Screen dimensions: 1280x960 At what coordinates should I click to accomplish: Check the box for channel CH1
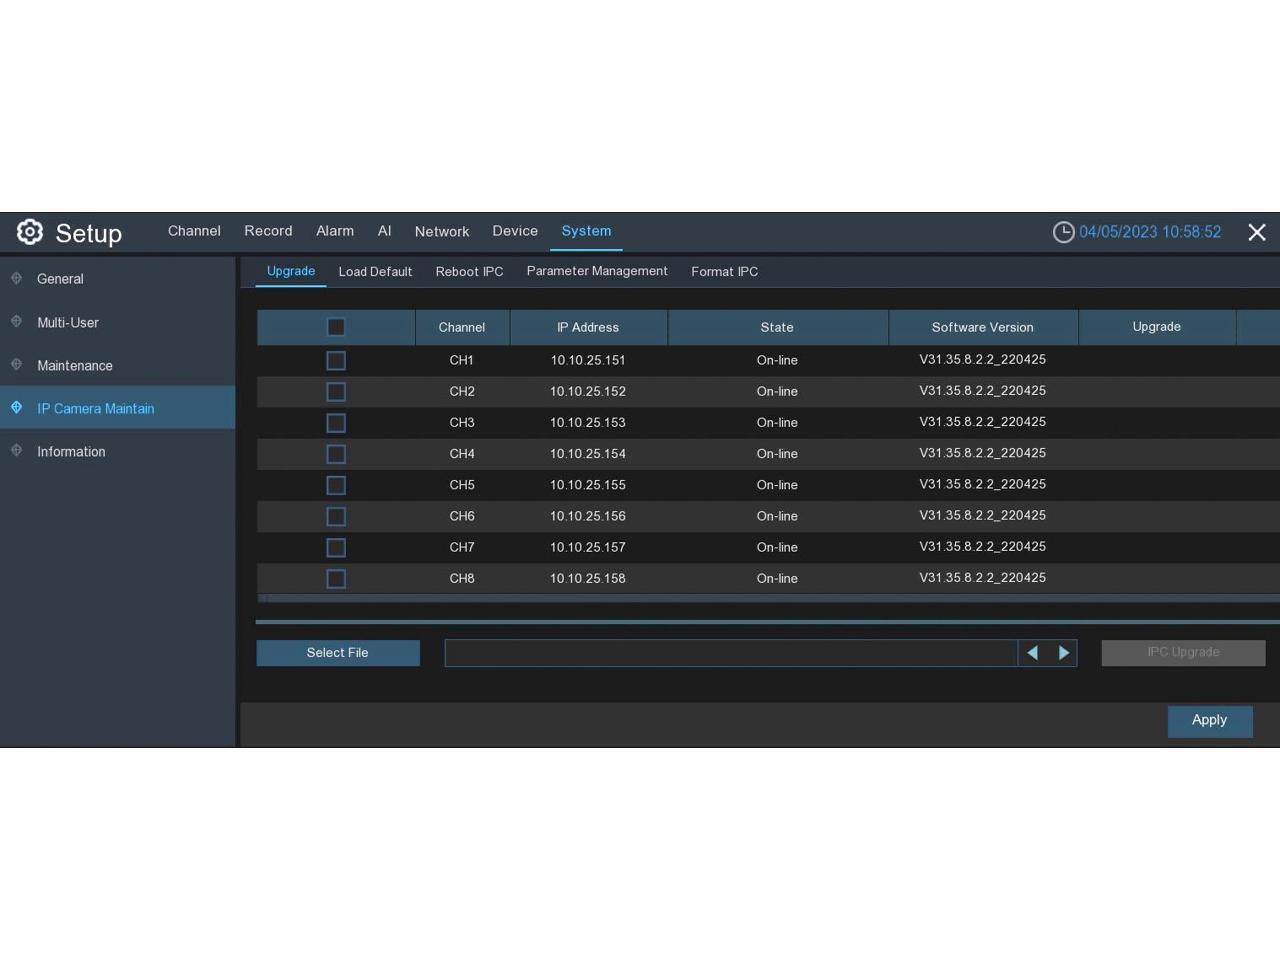336,360
